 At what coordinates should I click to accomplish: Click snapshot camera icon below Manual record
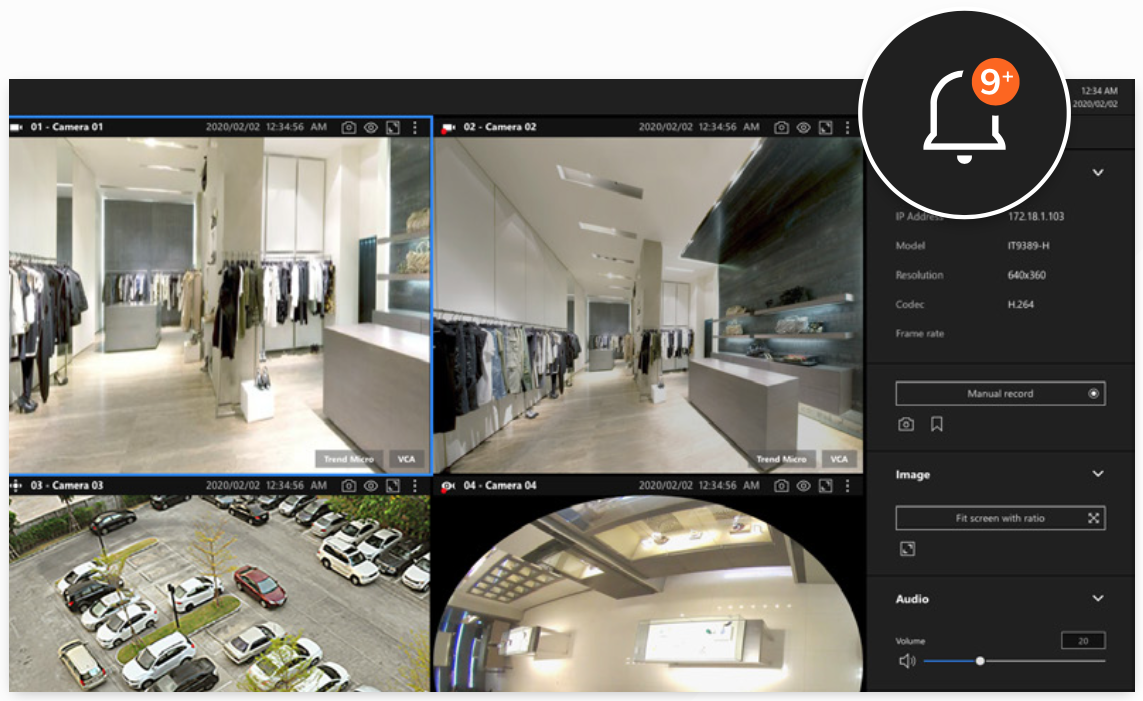click(905, 425)
